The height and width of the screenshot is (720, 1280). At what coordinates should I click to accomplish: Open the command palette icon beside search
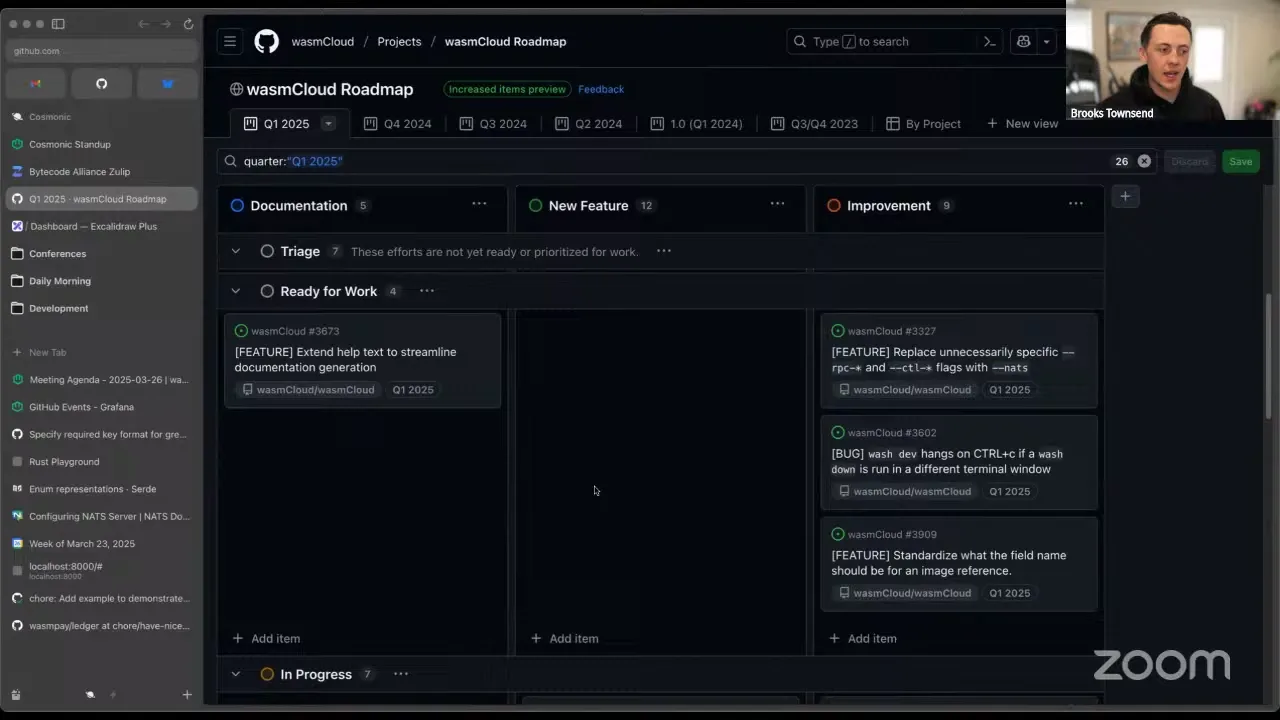click(x=990, y=41)
